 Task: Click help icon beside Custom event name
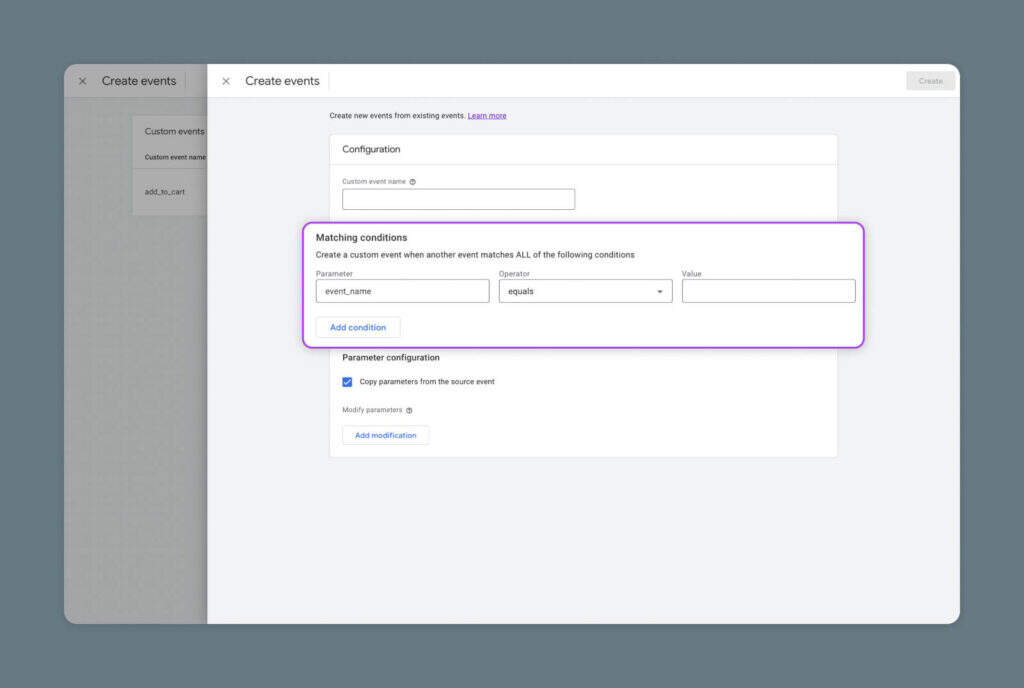point(413,182)
